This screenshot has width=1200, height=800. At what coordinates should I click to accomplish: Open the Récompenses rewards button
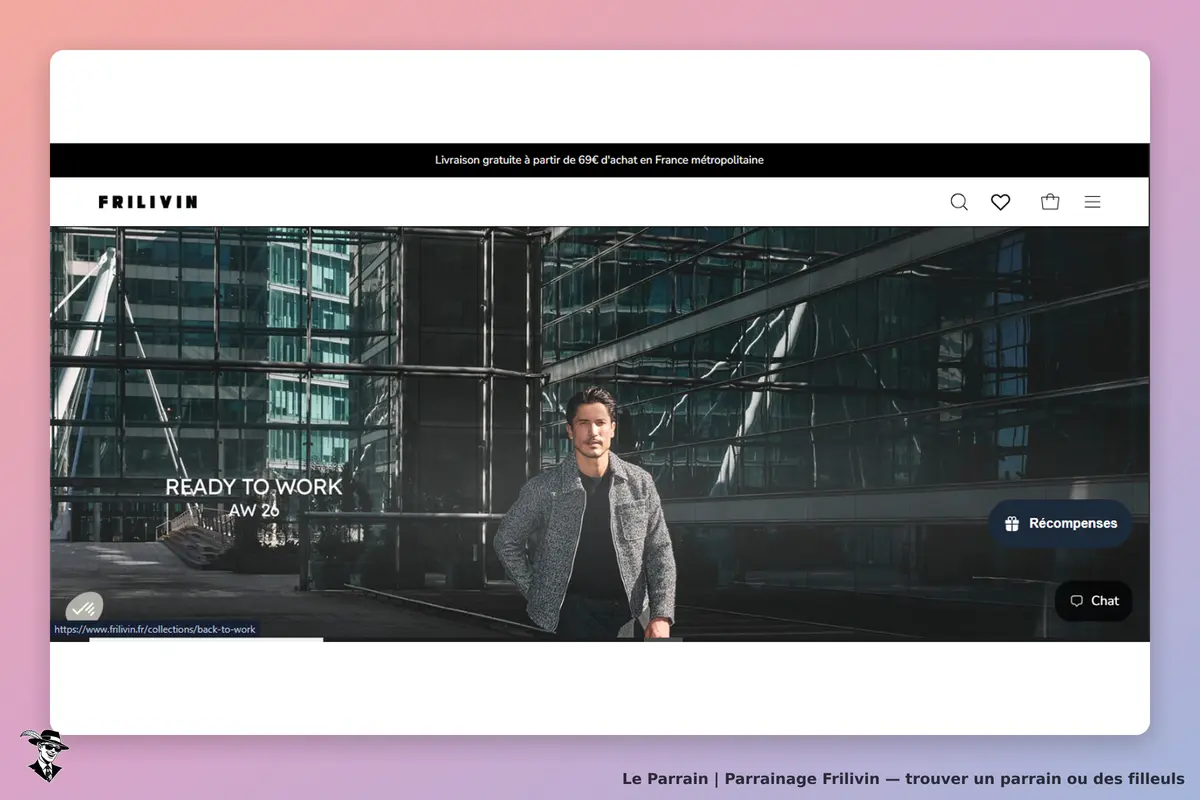1060,523
